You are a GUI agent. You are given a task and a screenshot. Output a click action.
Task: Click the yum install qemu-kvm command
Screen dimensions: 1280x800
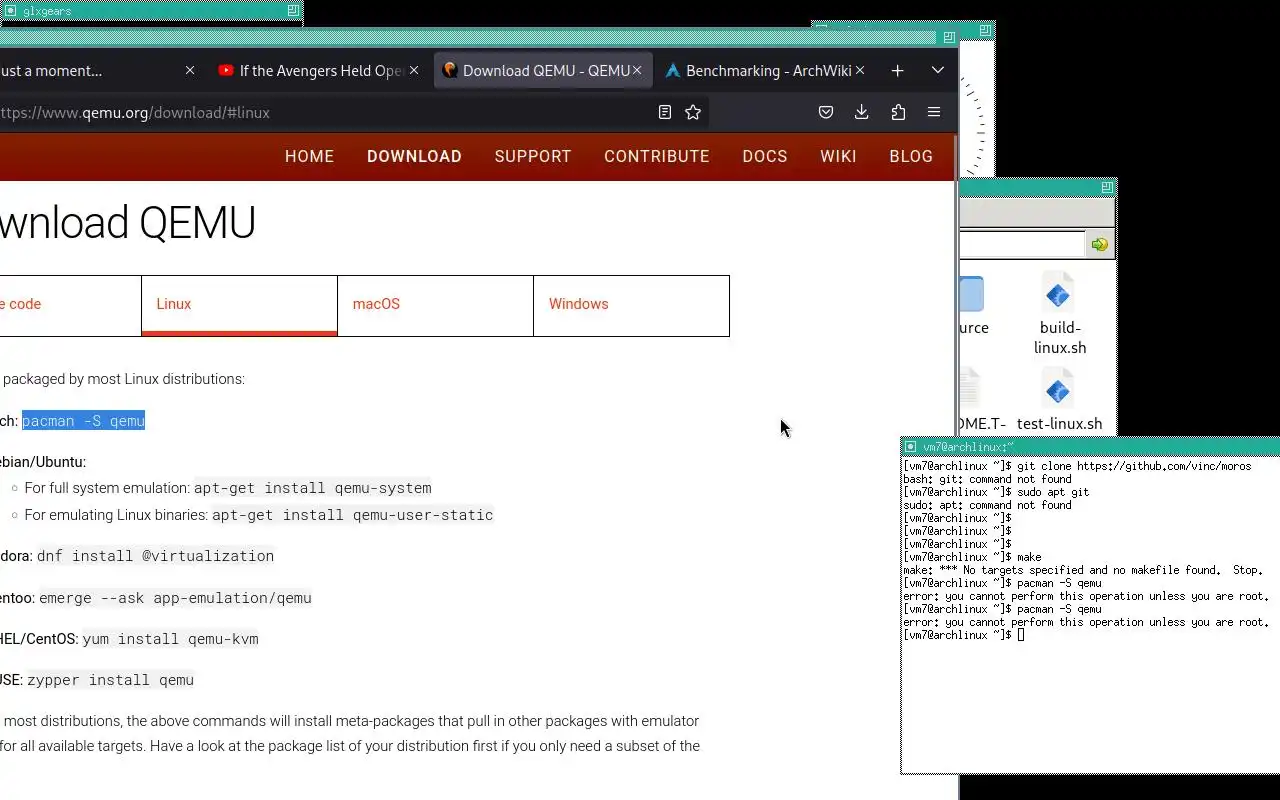click(x=170, y=639)
